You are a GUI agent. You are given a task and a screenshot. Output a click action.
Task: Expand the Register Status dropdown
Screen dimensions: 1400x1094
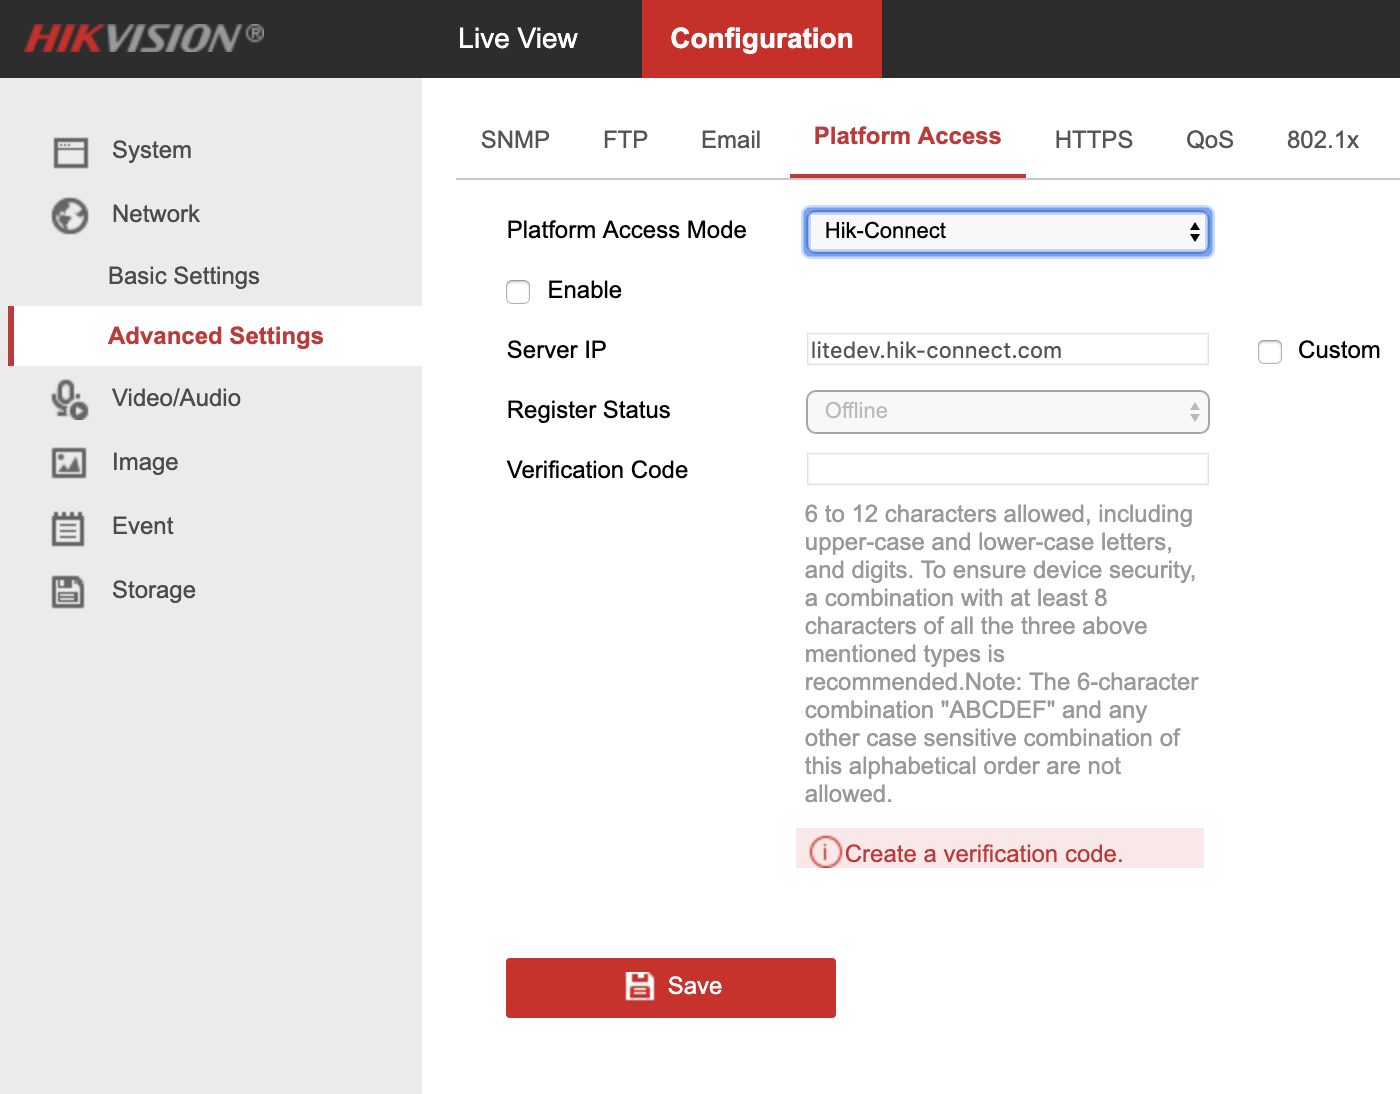[1007, 411]
